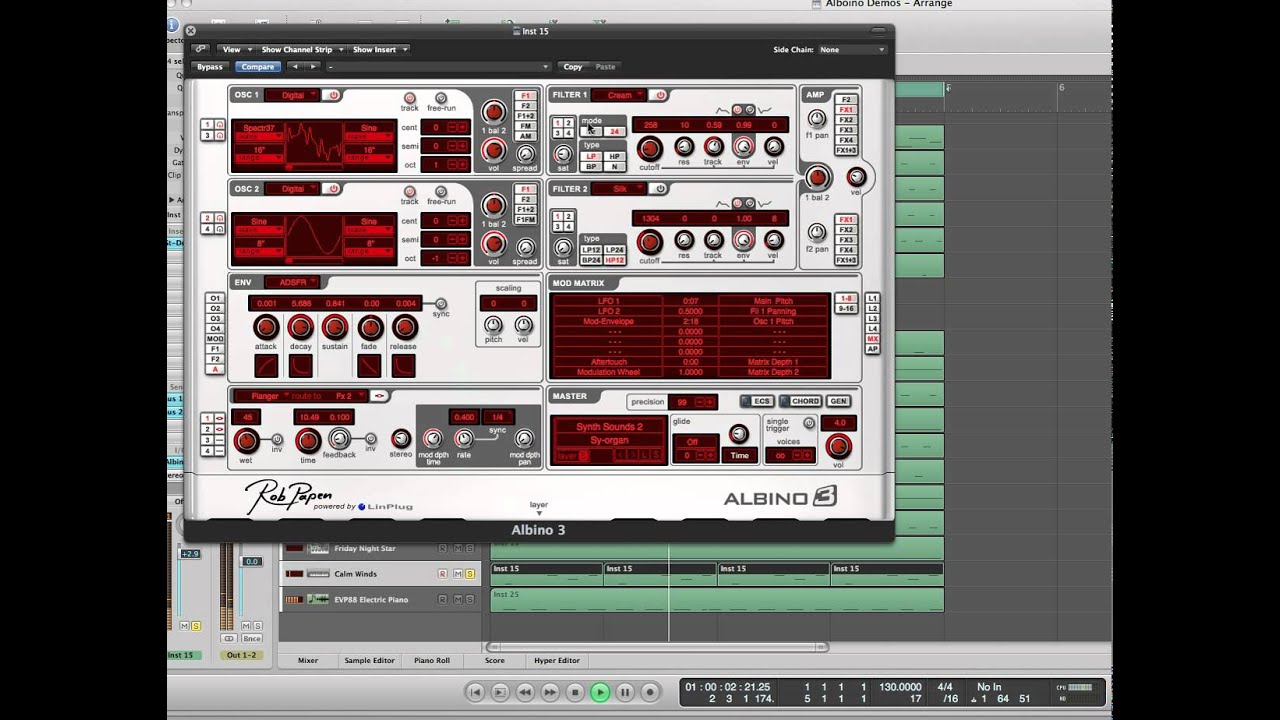Select 24 mode in Filter 1
The height and width of the screenshot is (720, 1280).
point(614,131)
